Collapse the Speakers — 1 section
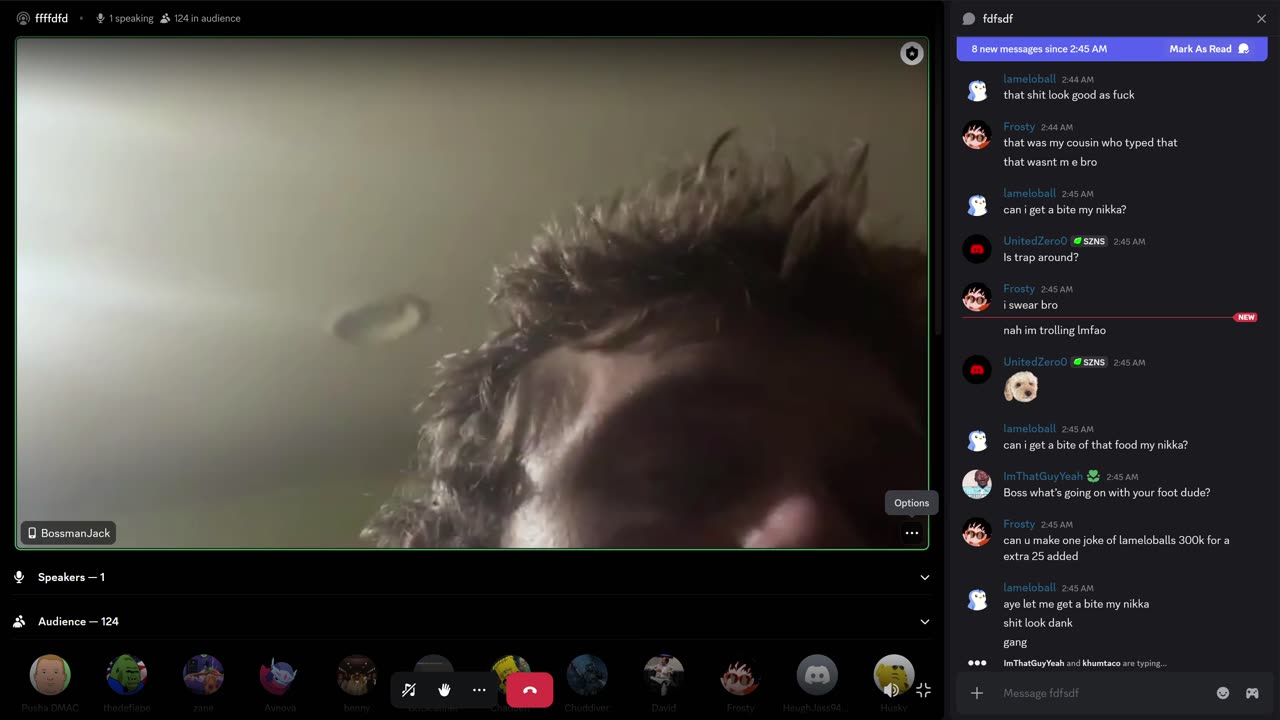The height and width of the screenshot is (720, 1280). click(x=925, y=577)
